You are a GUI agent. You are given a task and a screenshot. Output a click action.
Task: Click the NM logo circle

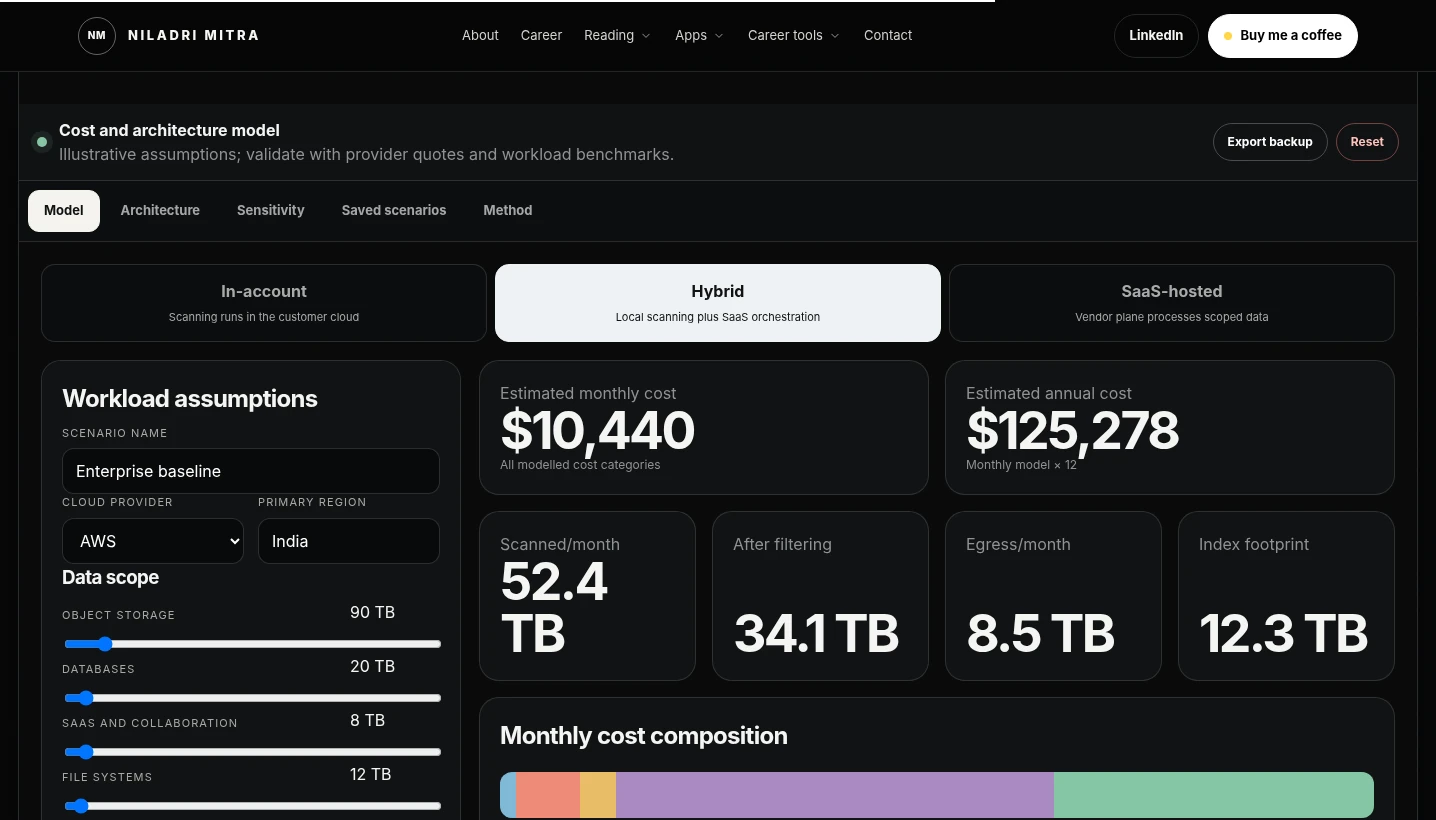[97, 35]
